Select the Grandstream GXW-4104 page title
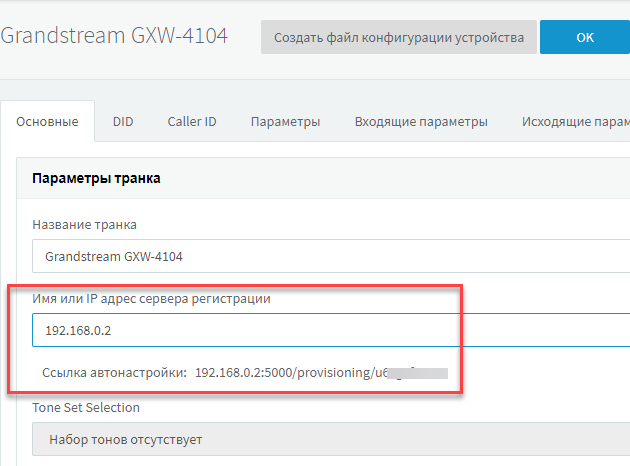 pyautogui.click(x=114, y=35)
